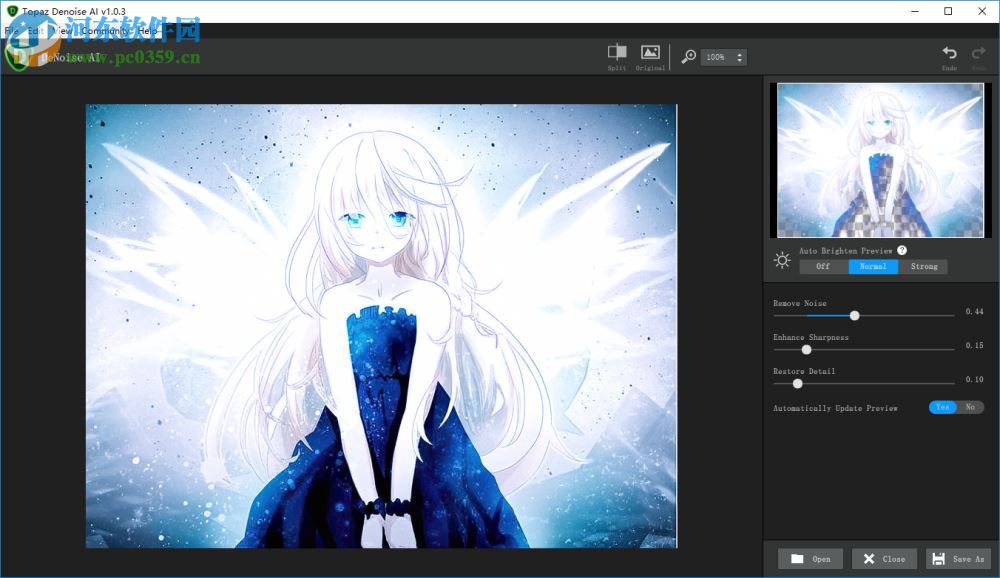Open the Community menu
The width and height of the screenshot is (1000, 578).
click(105, 31)
